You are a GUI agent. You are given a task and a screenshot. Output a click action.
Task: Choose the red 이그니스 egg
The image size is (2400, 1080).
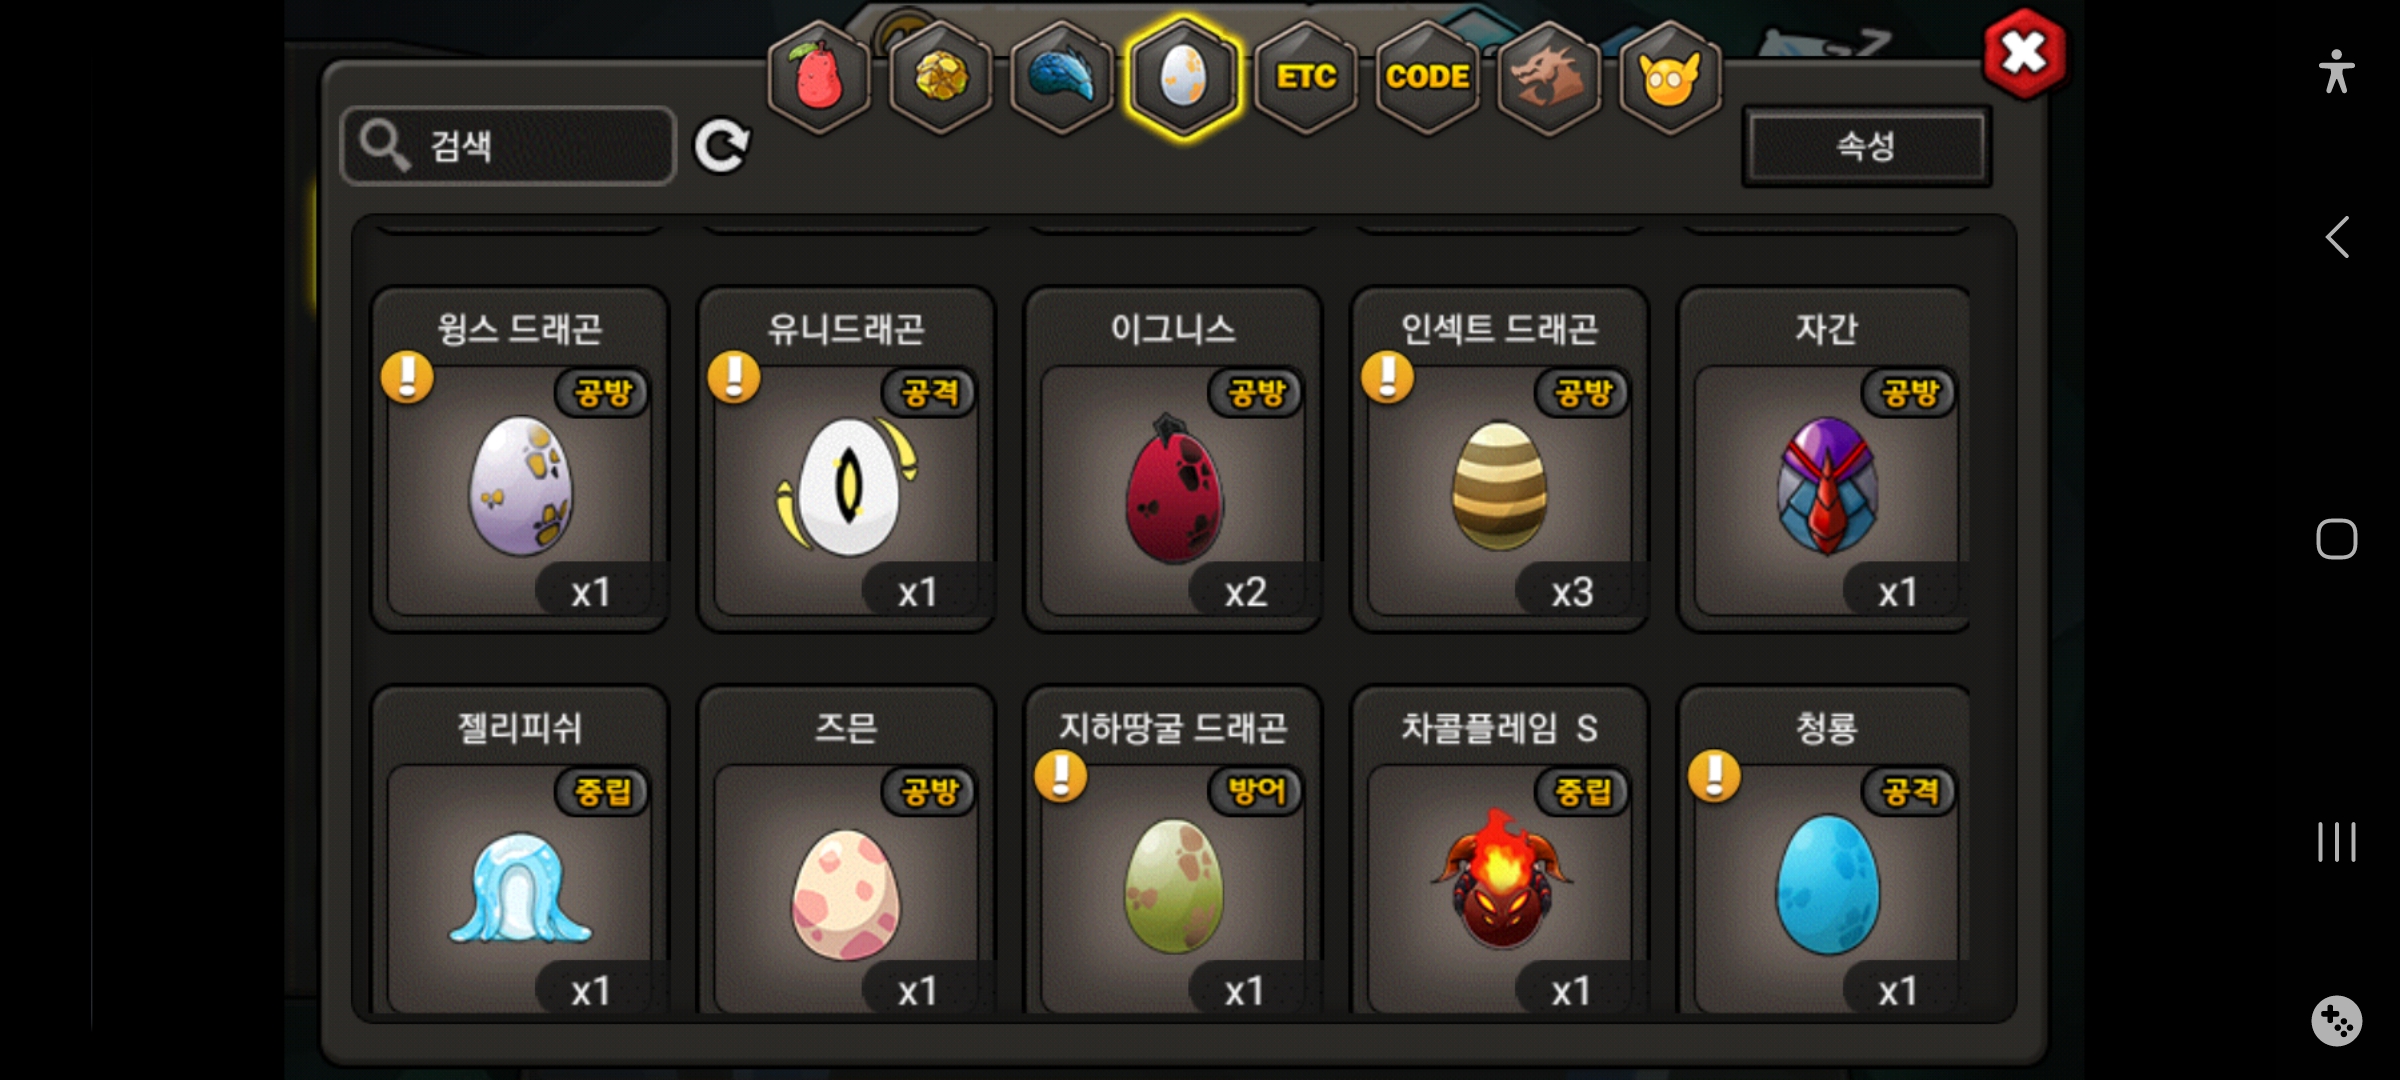(x=1173, y=460)
